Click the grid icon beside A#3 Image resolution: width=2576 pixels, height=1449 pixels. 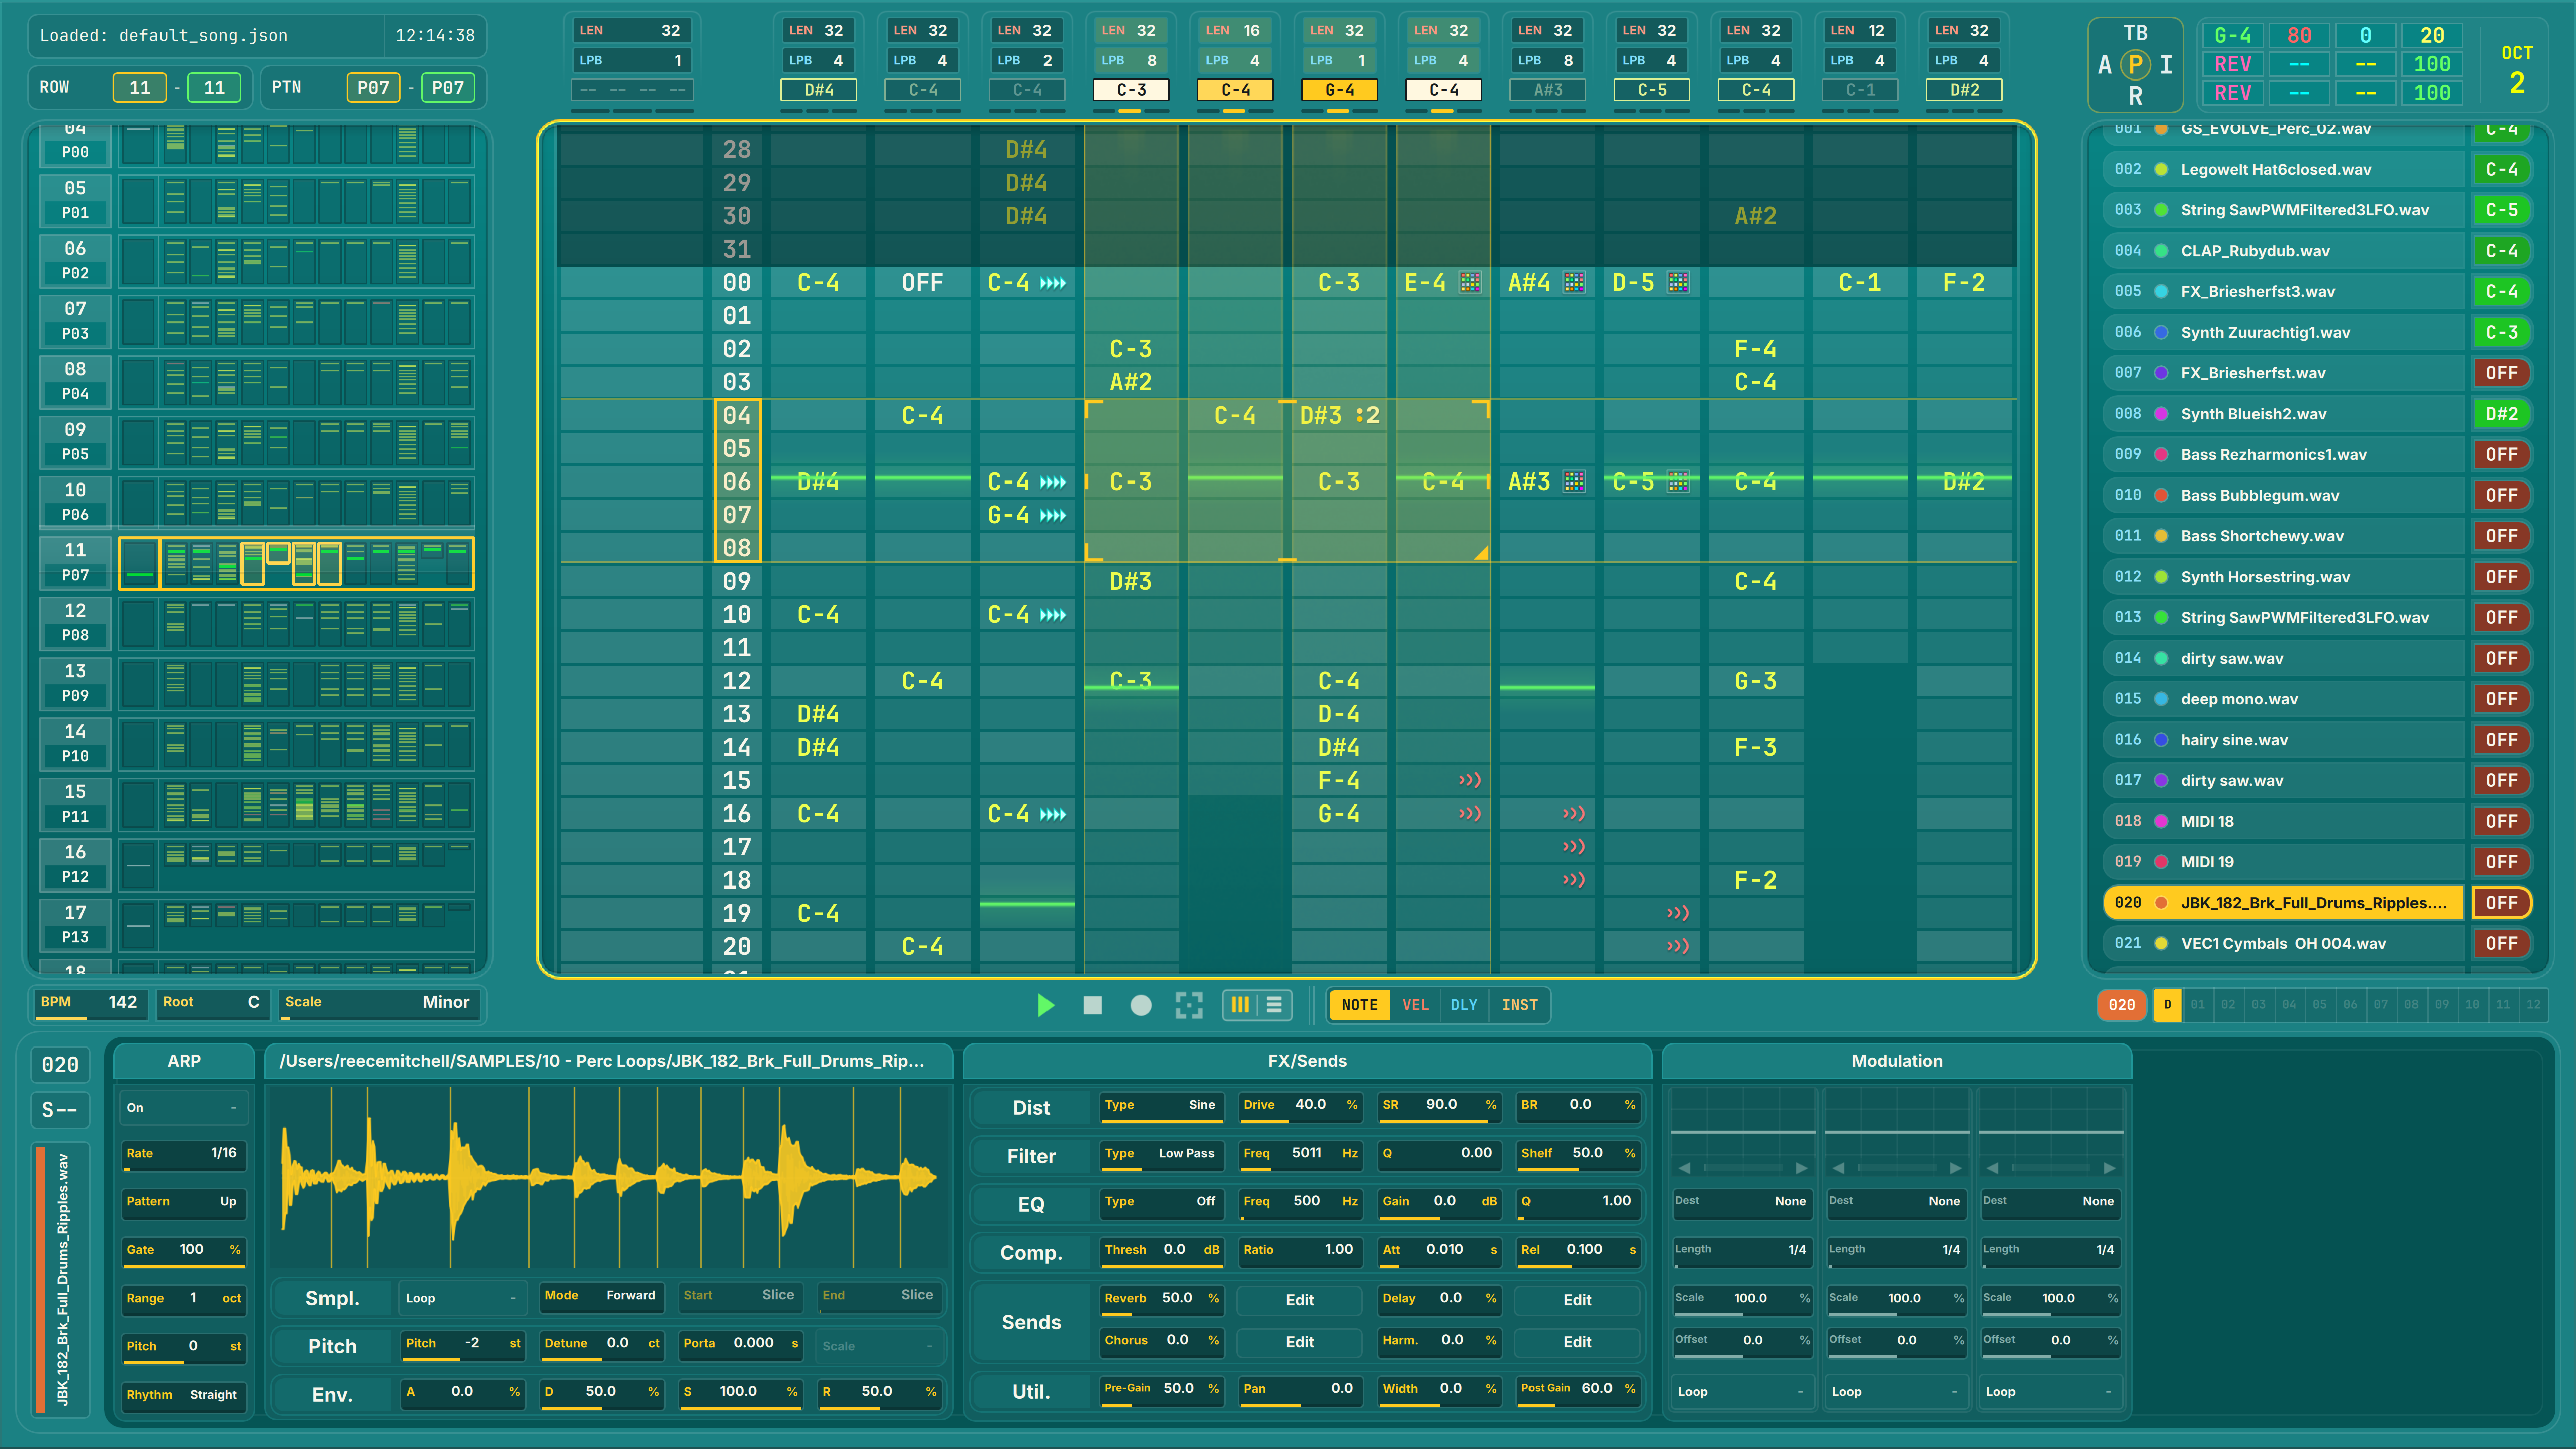1574,482
